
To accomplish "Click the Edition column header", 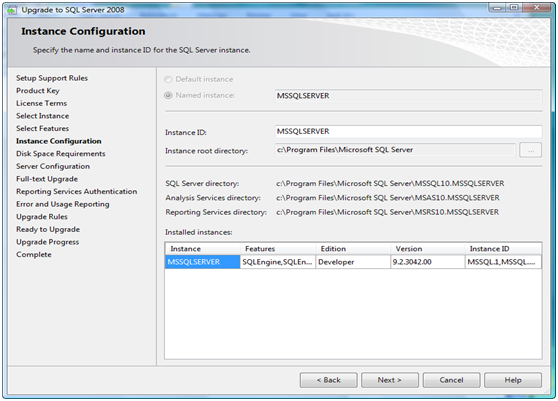I will [x=353, y=249].
